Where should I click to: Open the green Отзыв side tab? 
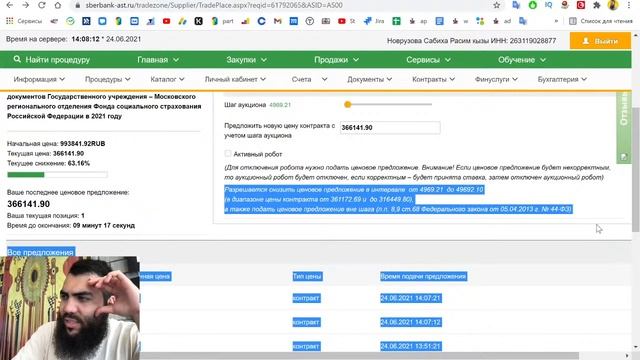[624, 128]
